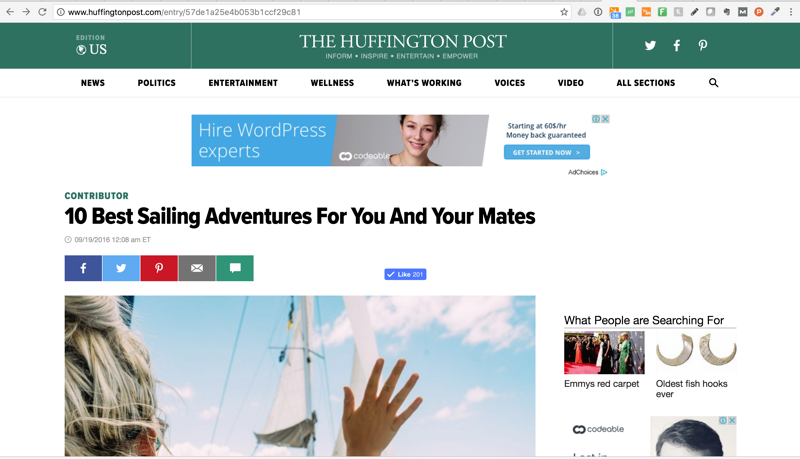This screenshot has width=800, height=459.
Task: Share article on Facebook via blue button
Action: 83,268
